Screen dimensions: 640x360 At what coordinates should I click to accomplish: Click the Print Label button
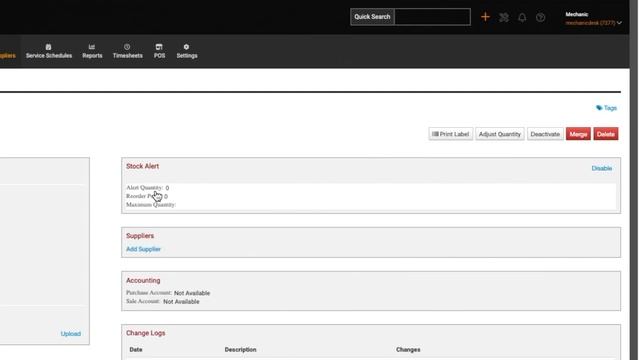451,134
